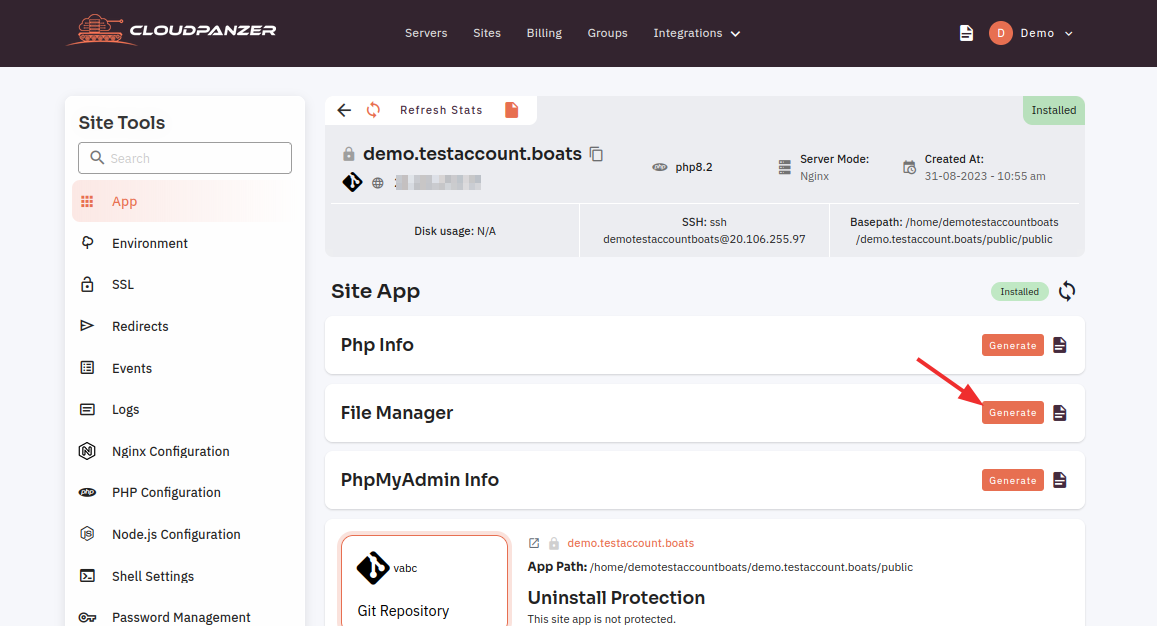Click the Shell Settings terminal icon
The image size is (1157, 626).
87,576
